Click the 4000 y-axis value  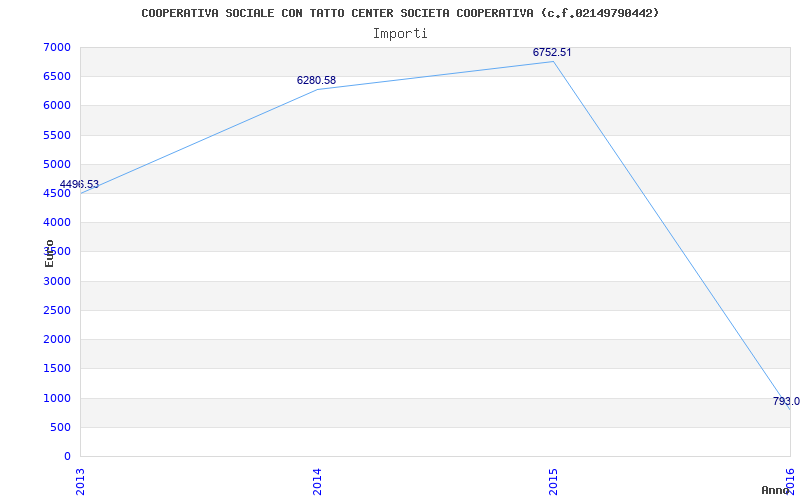pos(57,222)
